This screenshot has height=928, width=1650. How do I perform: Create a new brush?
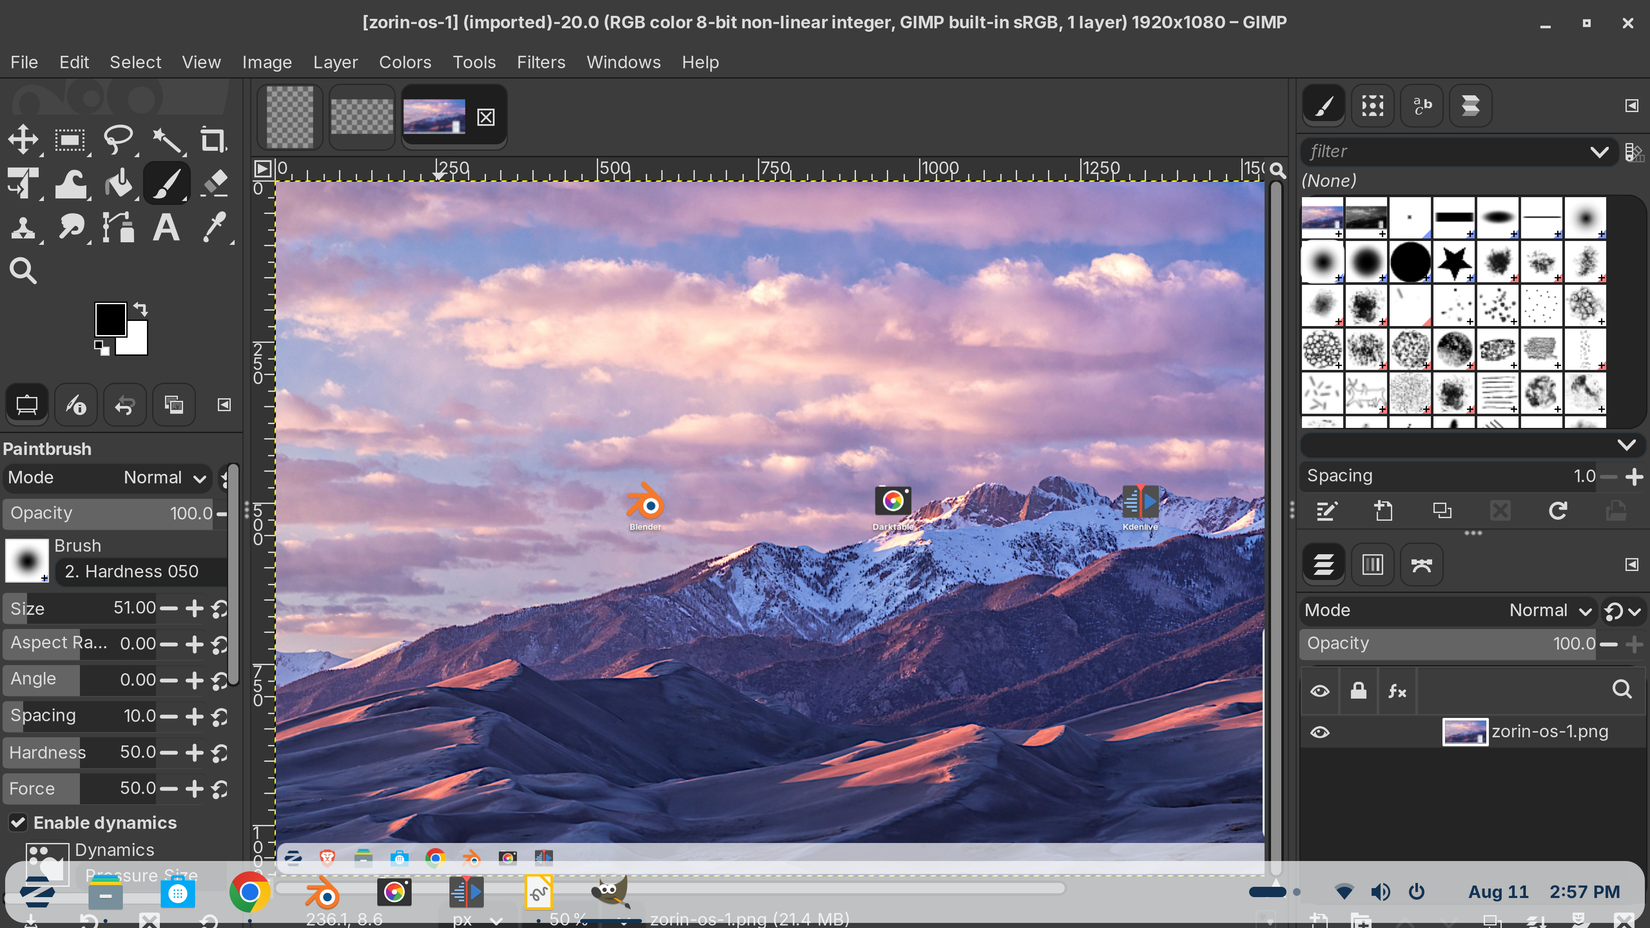point(1384,511)
